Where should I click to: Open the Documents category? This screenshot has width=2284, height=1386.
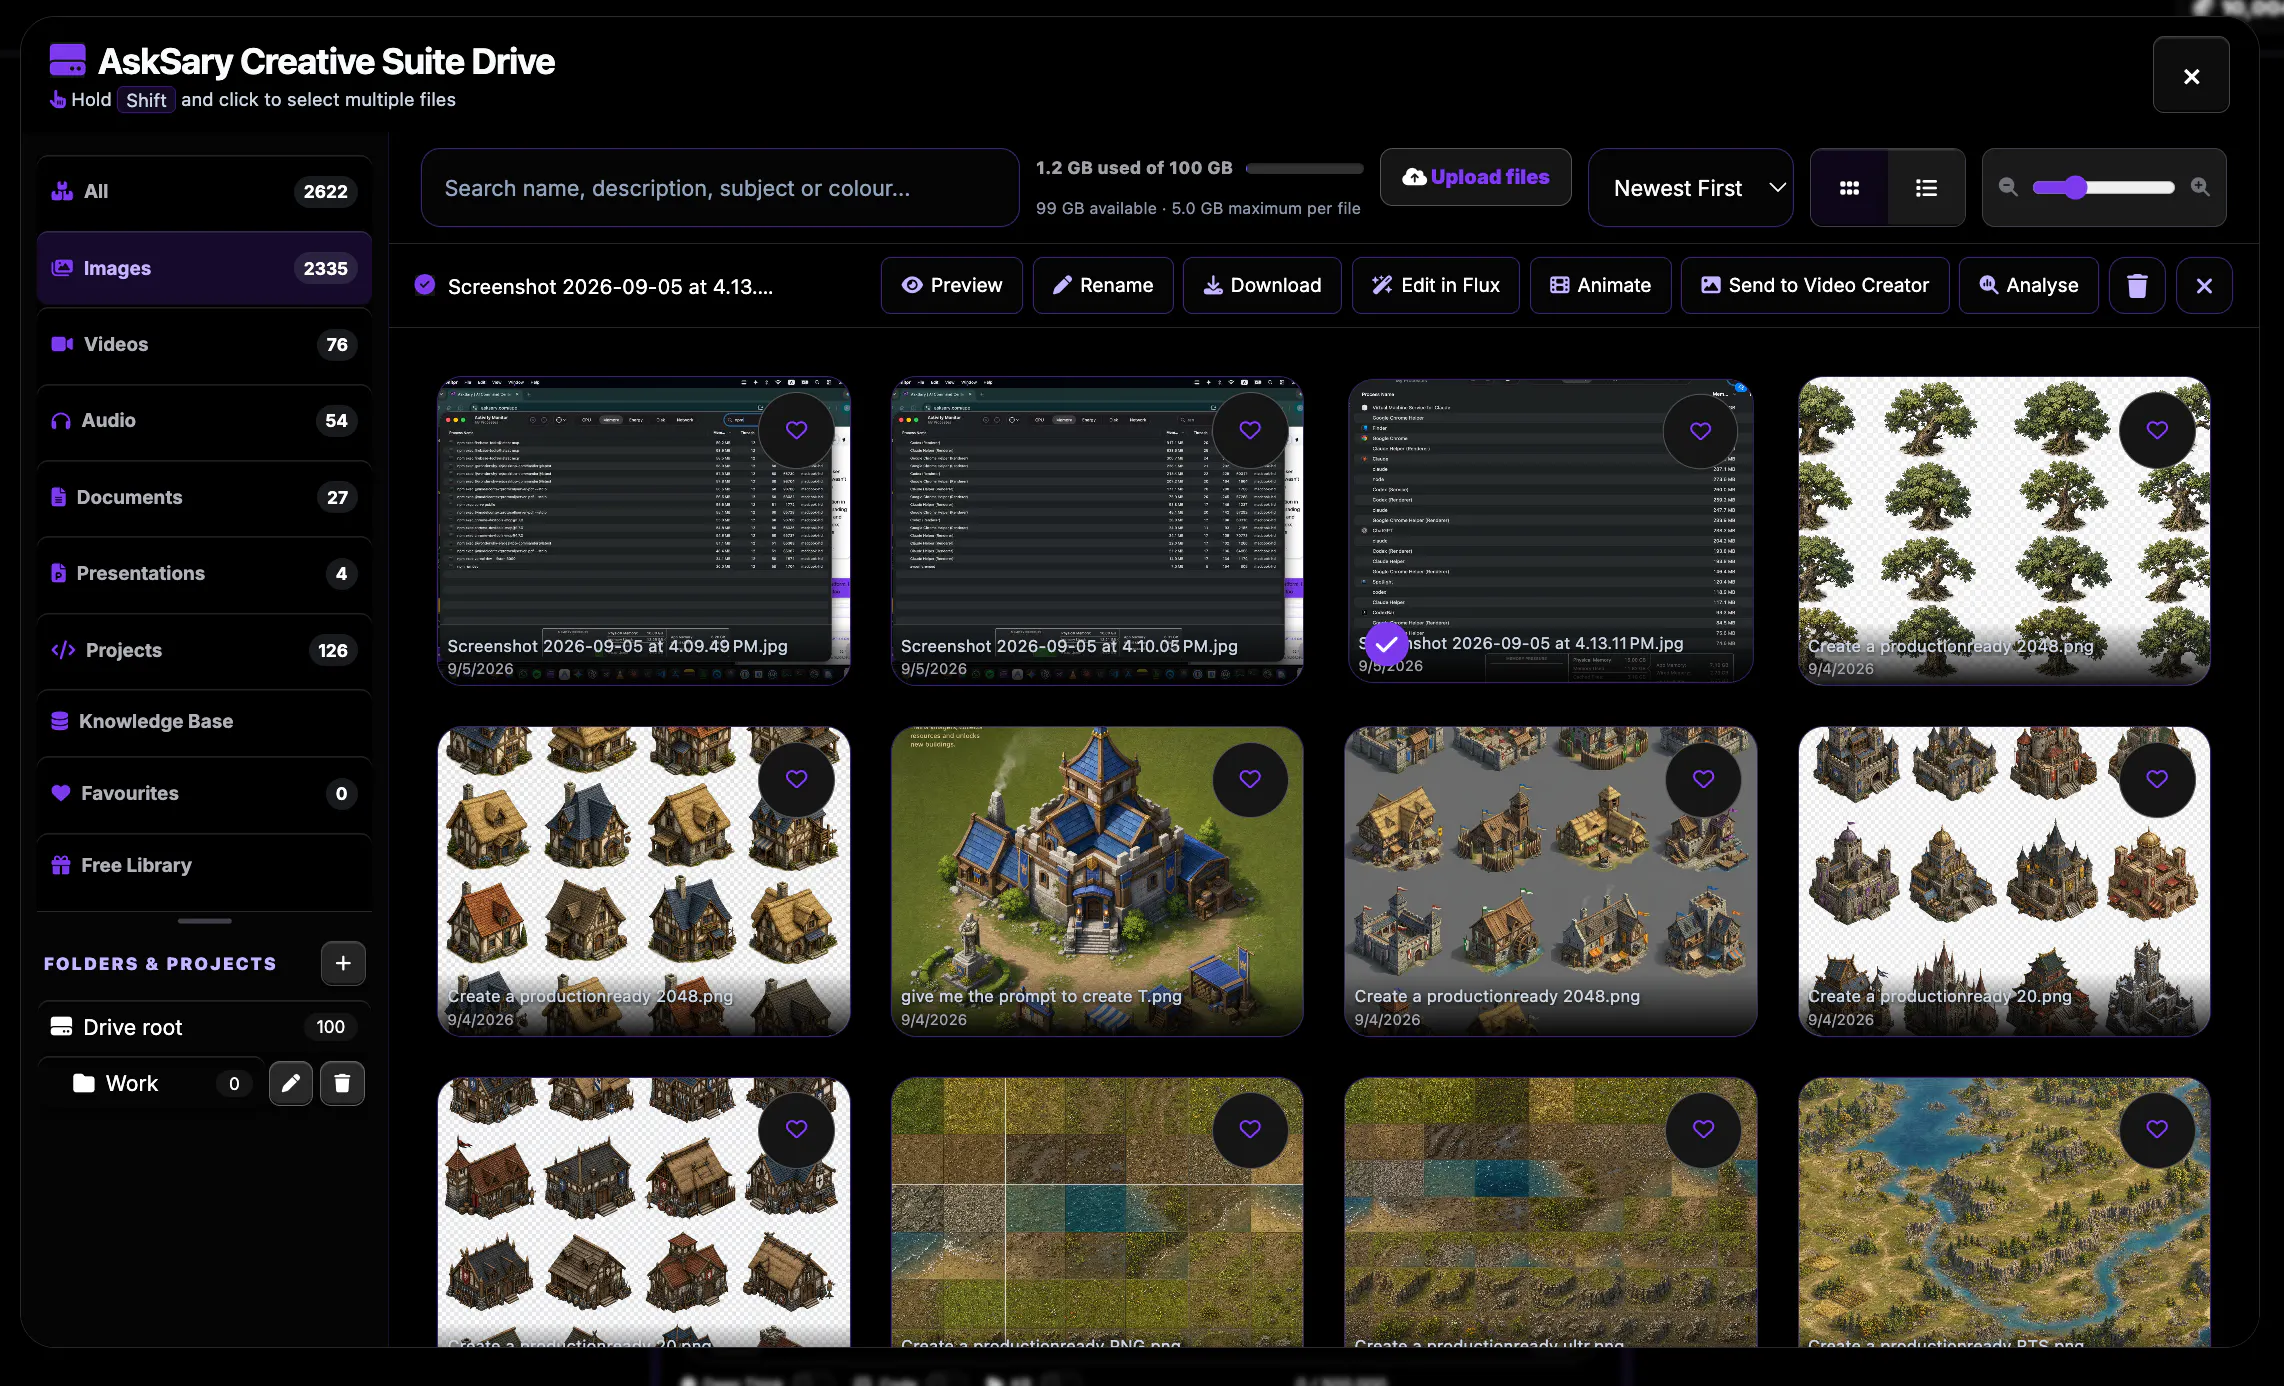[x=204, y=497]
